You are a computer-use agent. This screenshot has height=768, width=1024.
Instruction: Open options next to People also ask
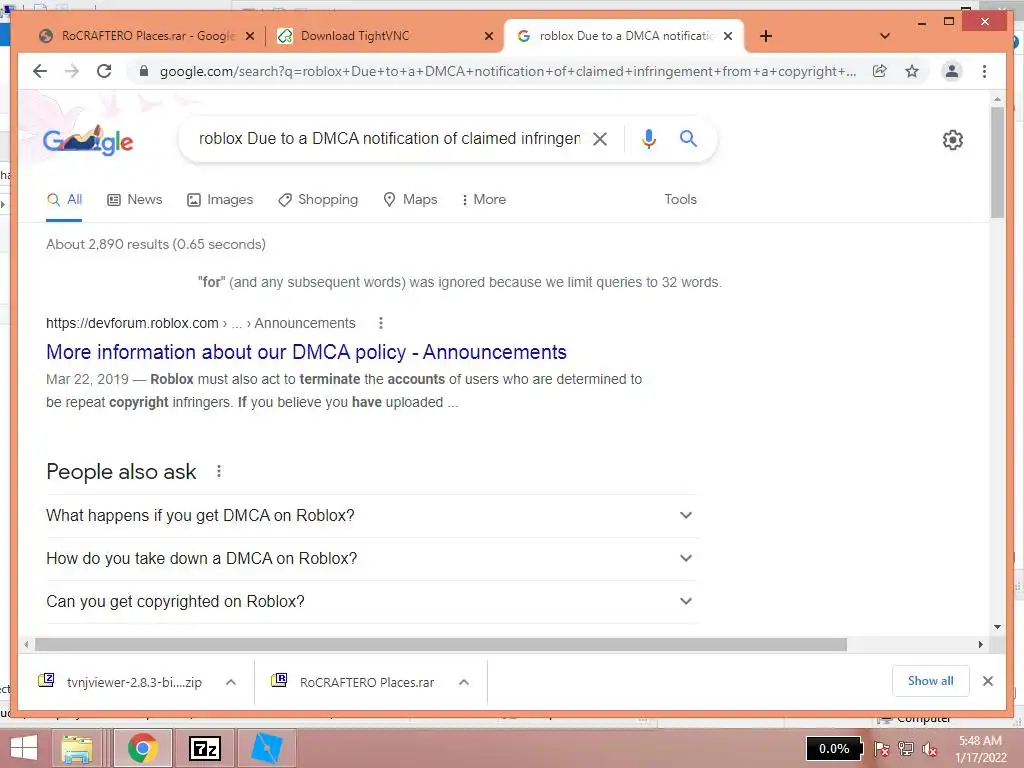pos(219,472)
